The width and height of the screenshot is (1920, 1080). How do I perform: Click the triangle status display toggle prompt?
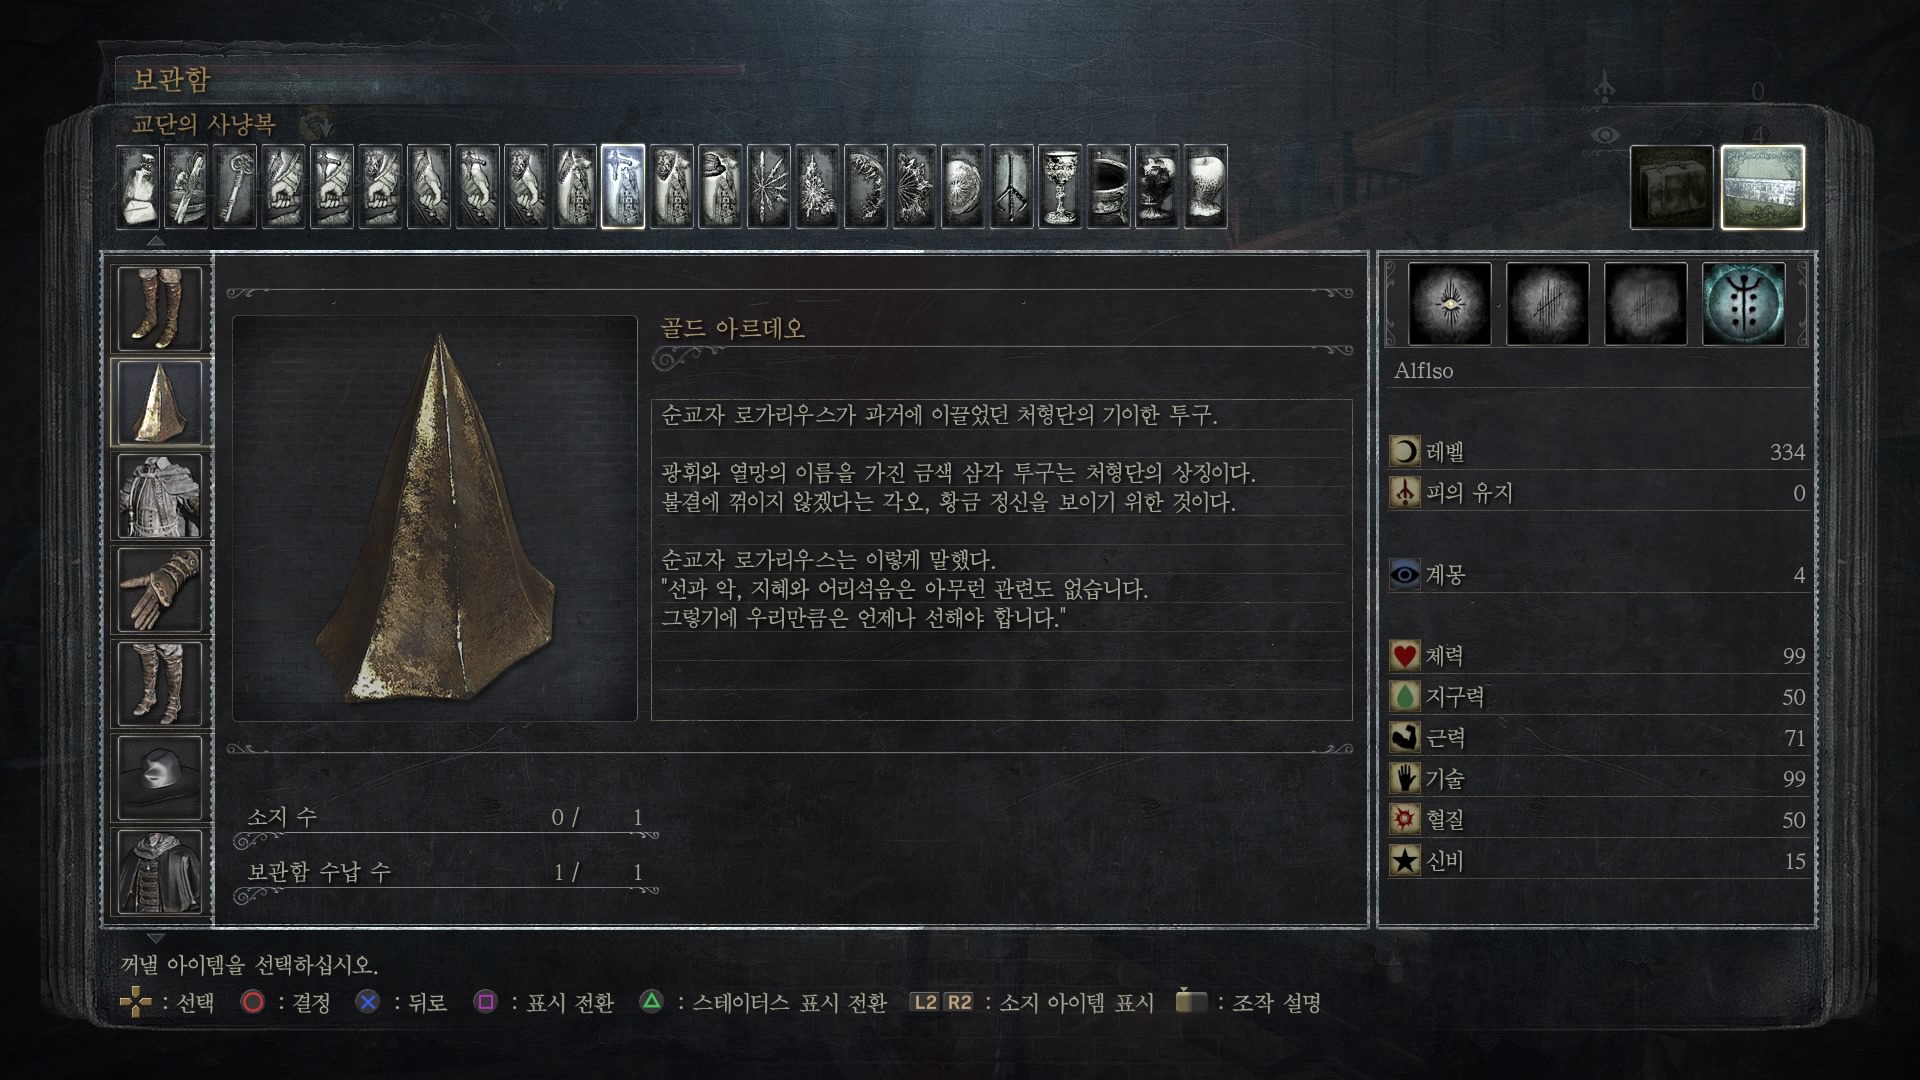click(763, 1002)
